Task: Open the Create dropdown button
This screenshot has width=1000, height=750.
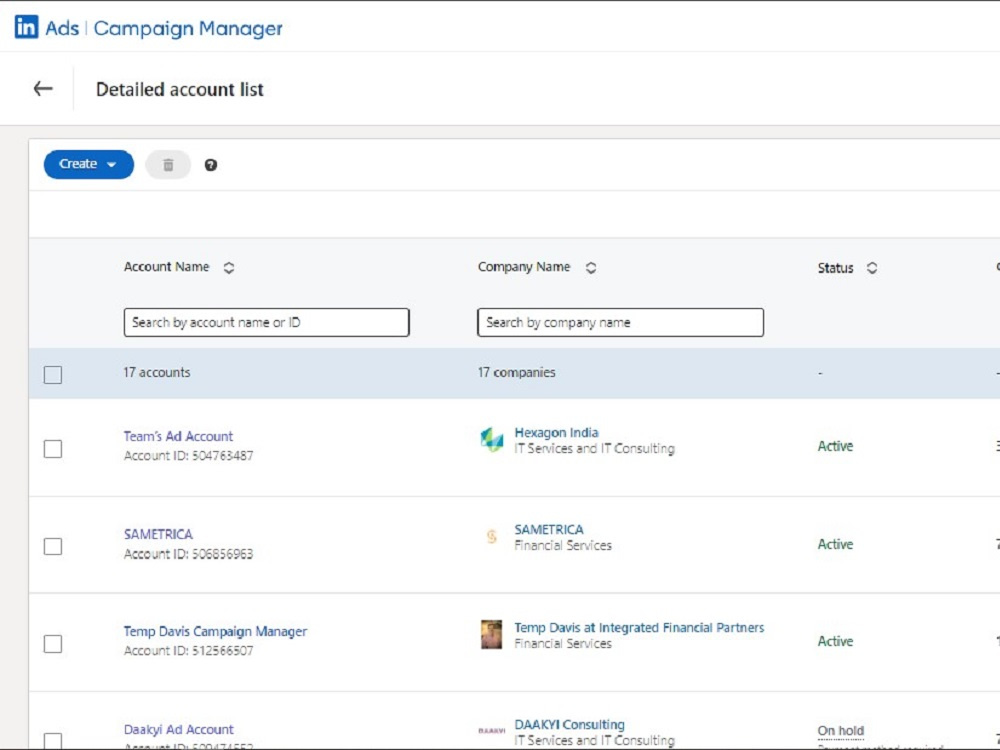Action: click(89, 165)
